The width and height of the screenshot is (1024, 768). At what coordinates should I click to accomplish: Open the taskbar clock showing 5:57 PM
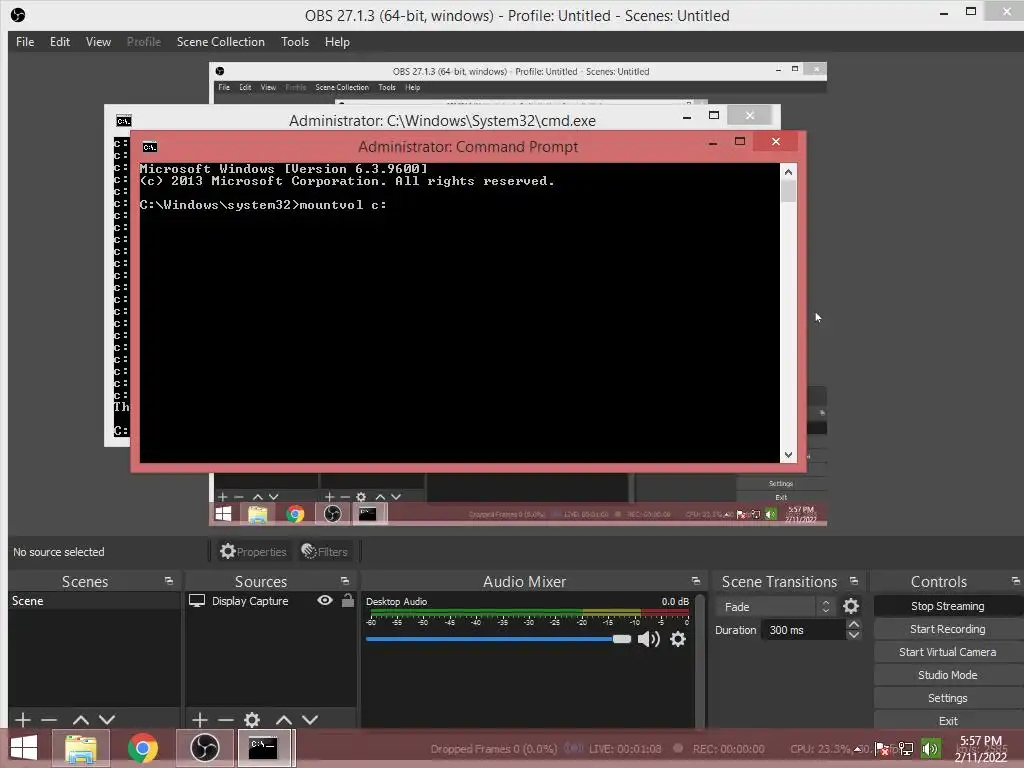tap(980, 749)
